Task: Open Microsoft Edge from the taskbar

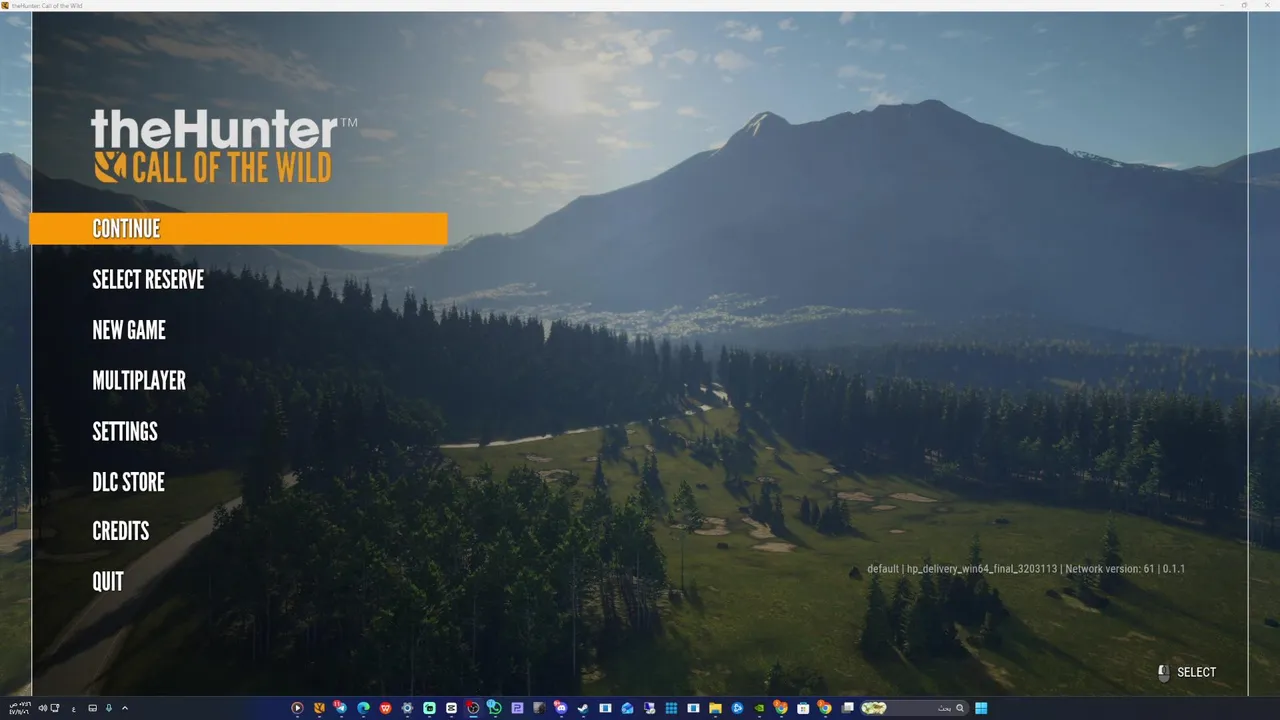Action: [363, 708]
